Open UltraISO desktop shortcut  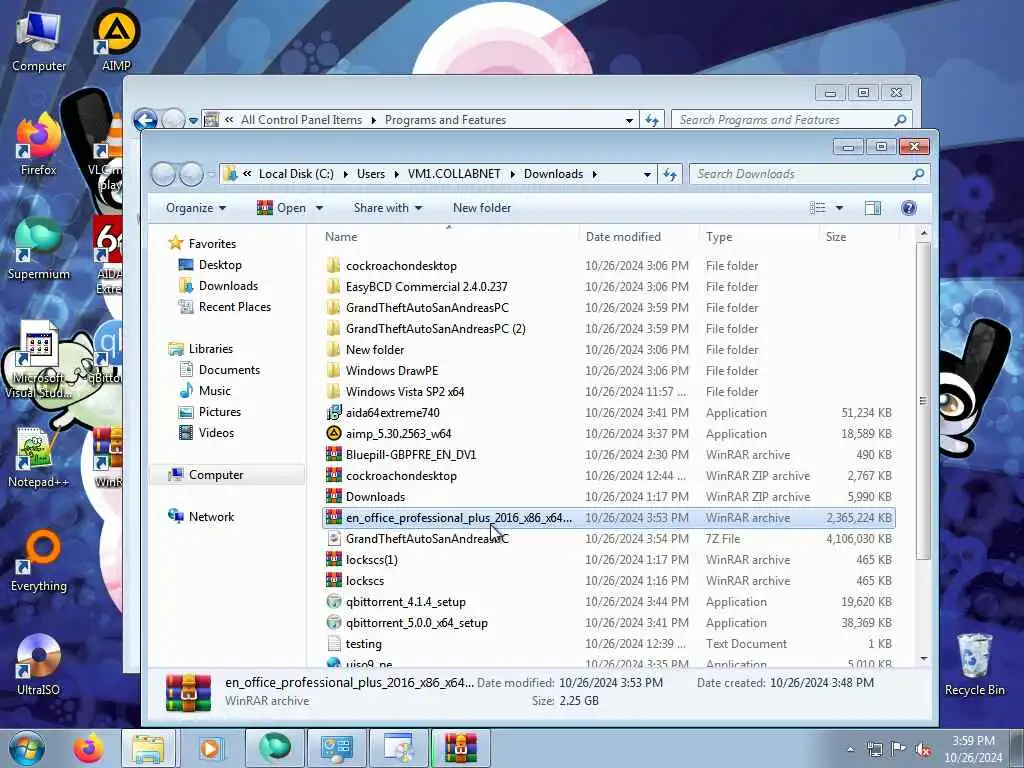(x=39, y=665)
